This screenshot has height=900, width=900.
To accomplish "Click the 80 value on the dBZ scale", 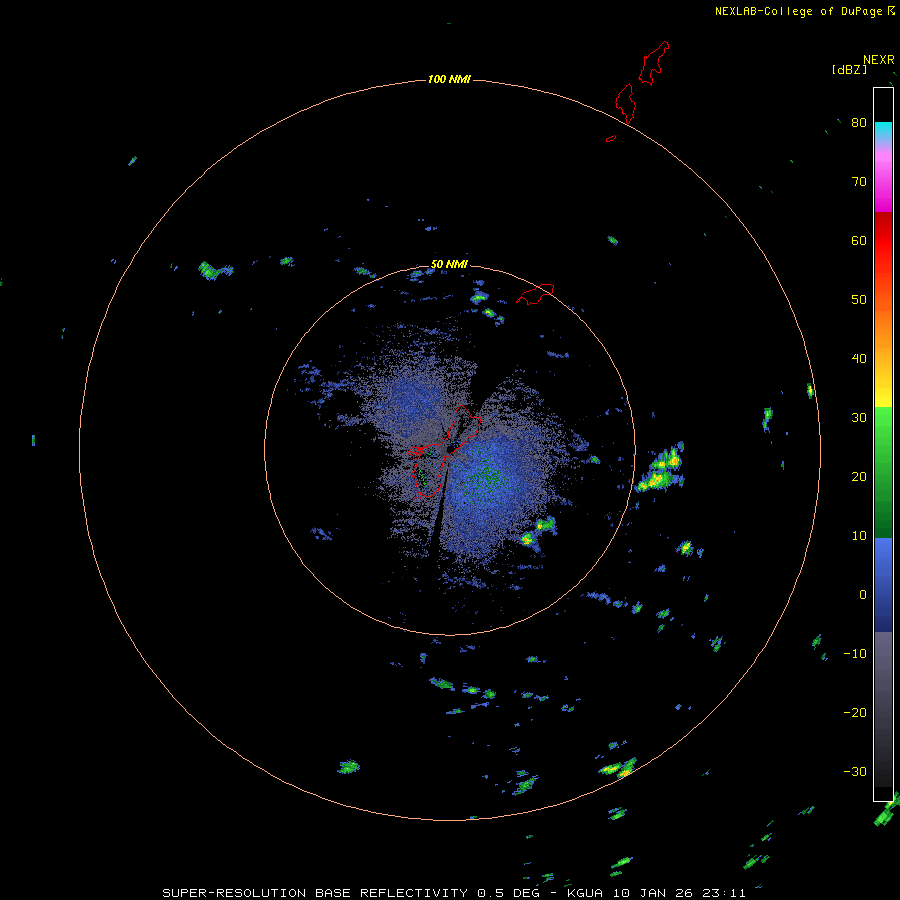I will pos(859,122).
